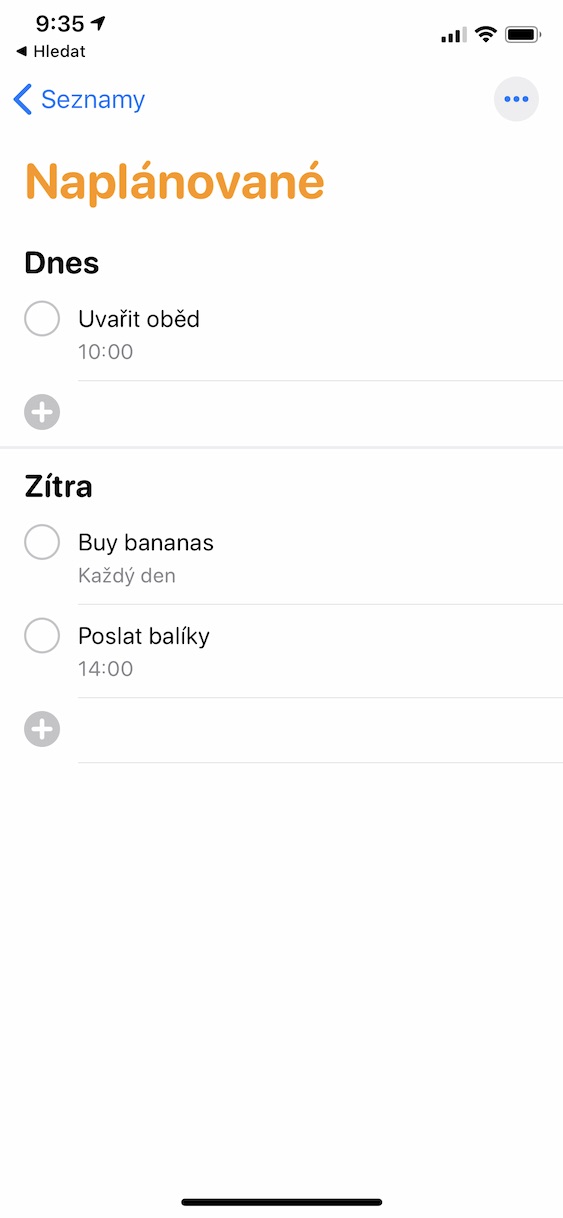Tap the cellular signal bars icon
563x1218 pixels.
coord(453,35)
